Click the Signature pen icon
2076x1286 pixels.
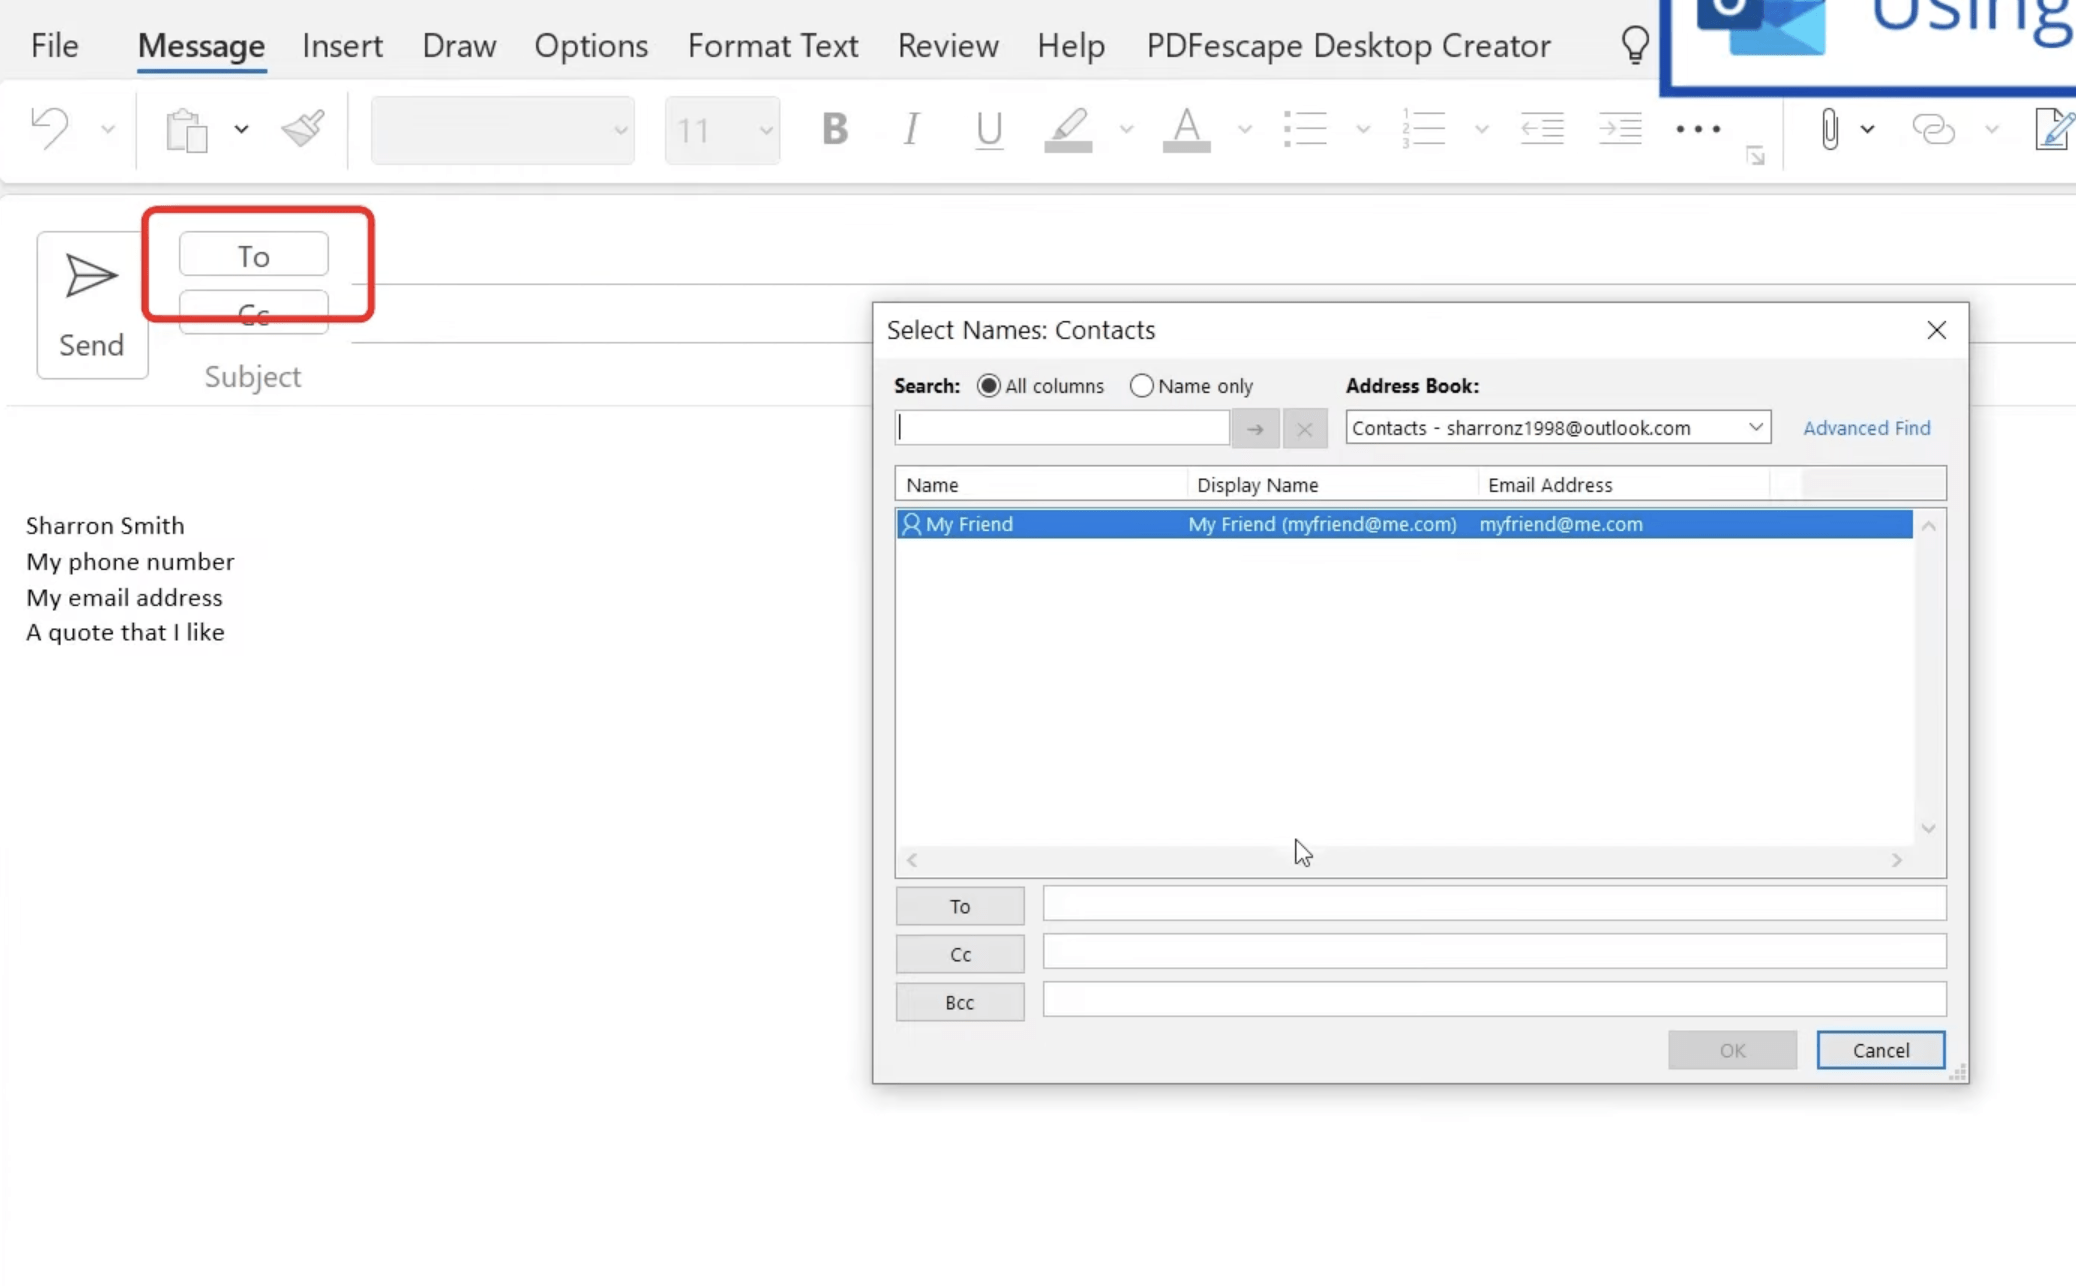tap(2054, 129)
